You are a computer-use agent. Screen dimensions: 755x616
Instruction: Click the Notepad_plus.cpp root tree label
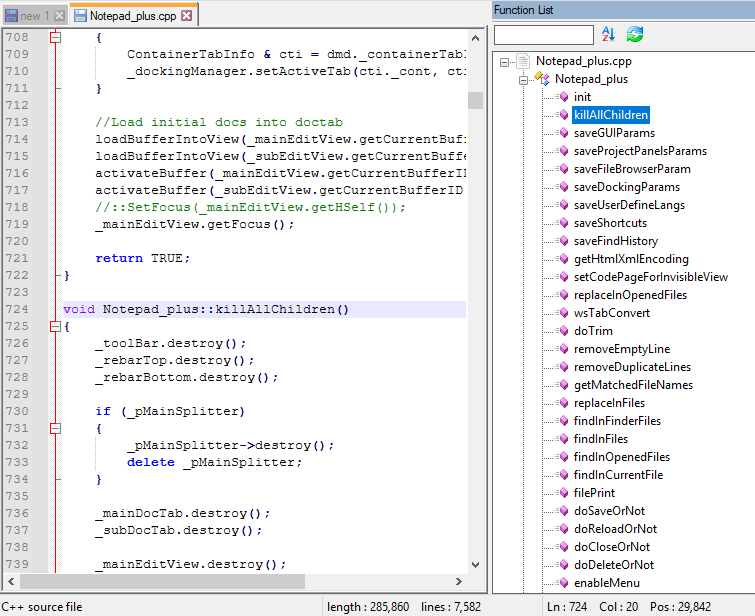coord(583,61)
